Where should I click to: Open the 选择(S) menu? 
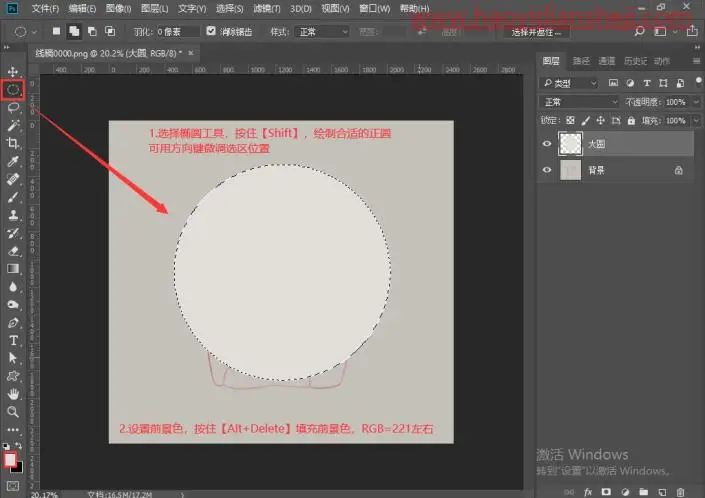[229, 8]
